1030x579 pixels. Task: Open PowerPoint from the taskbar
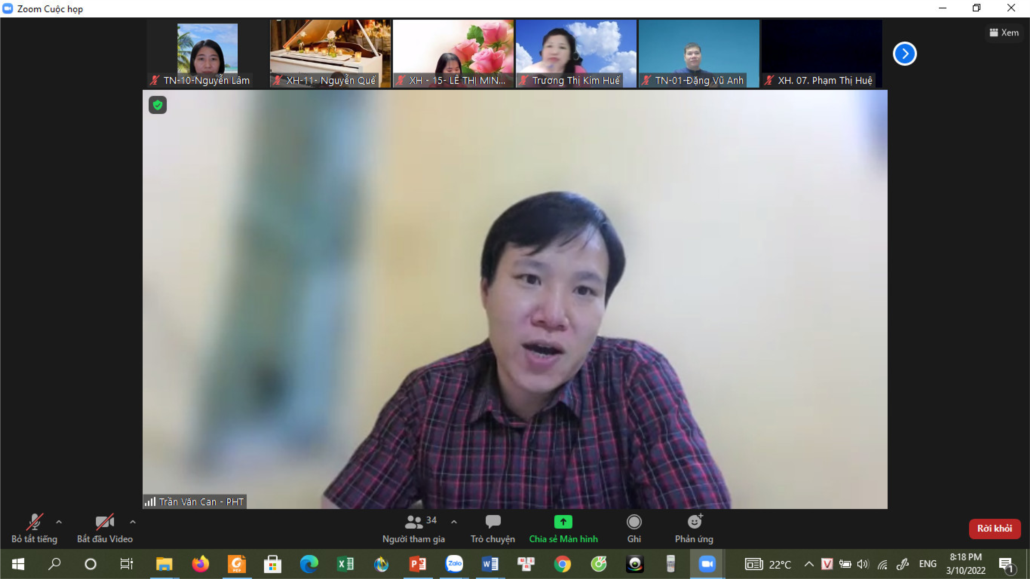[418, 564]
